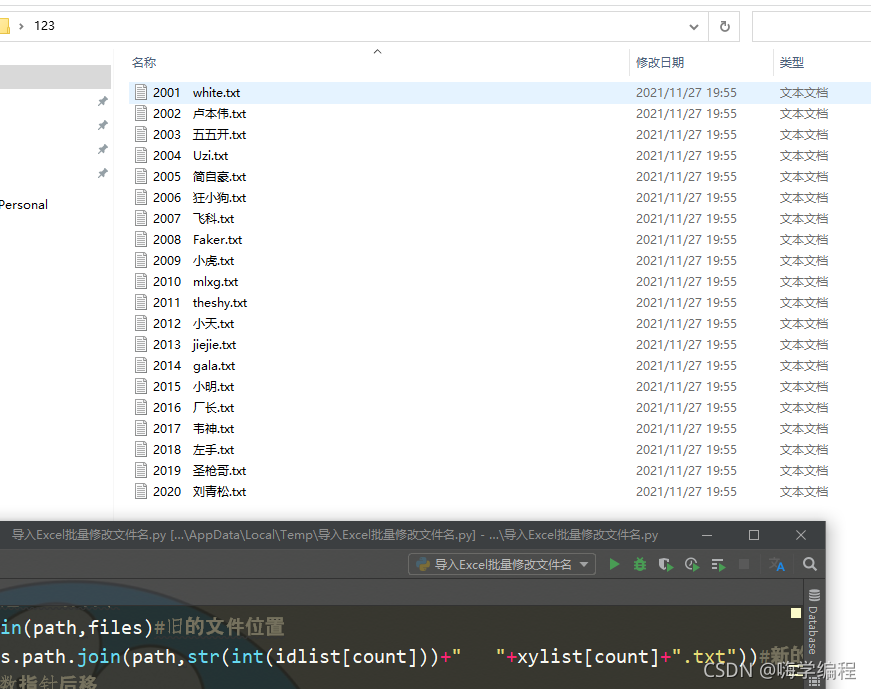
Task: Open the Personal item in navigation pane
Action: pos(23,204)
